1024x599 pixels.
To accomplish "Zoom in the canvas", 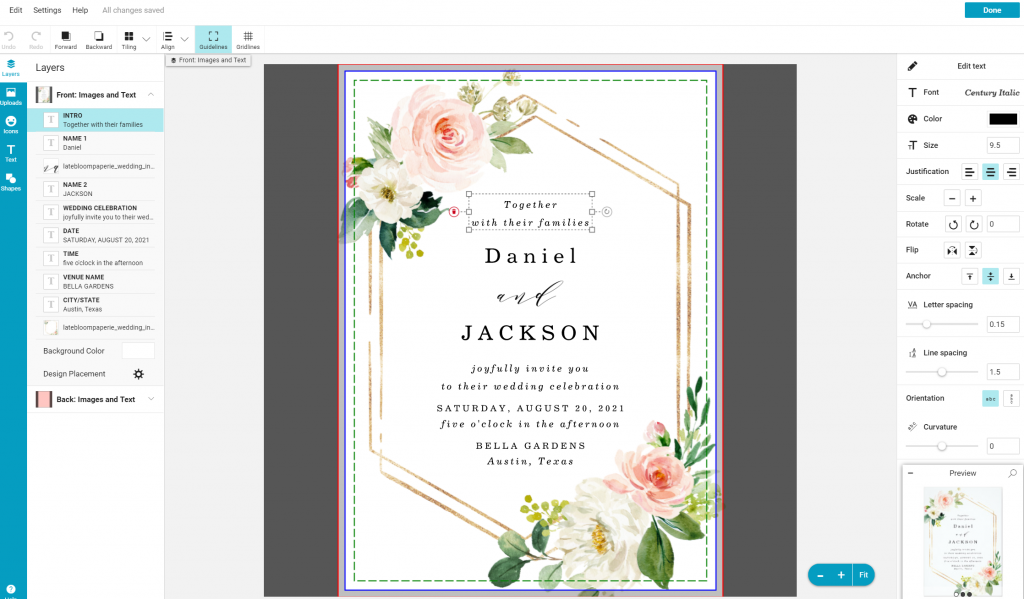I will (841, 575).
